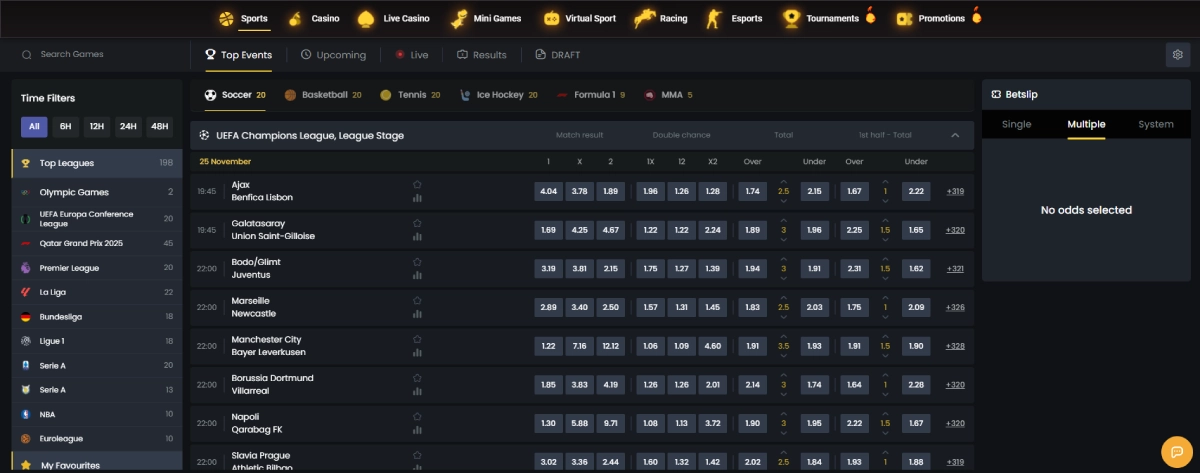
Task: View stats chart for Marseille vs Newcastle
Action: (x=417, y=314)
